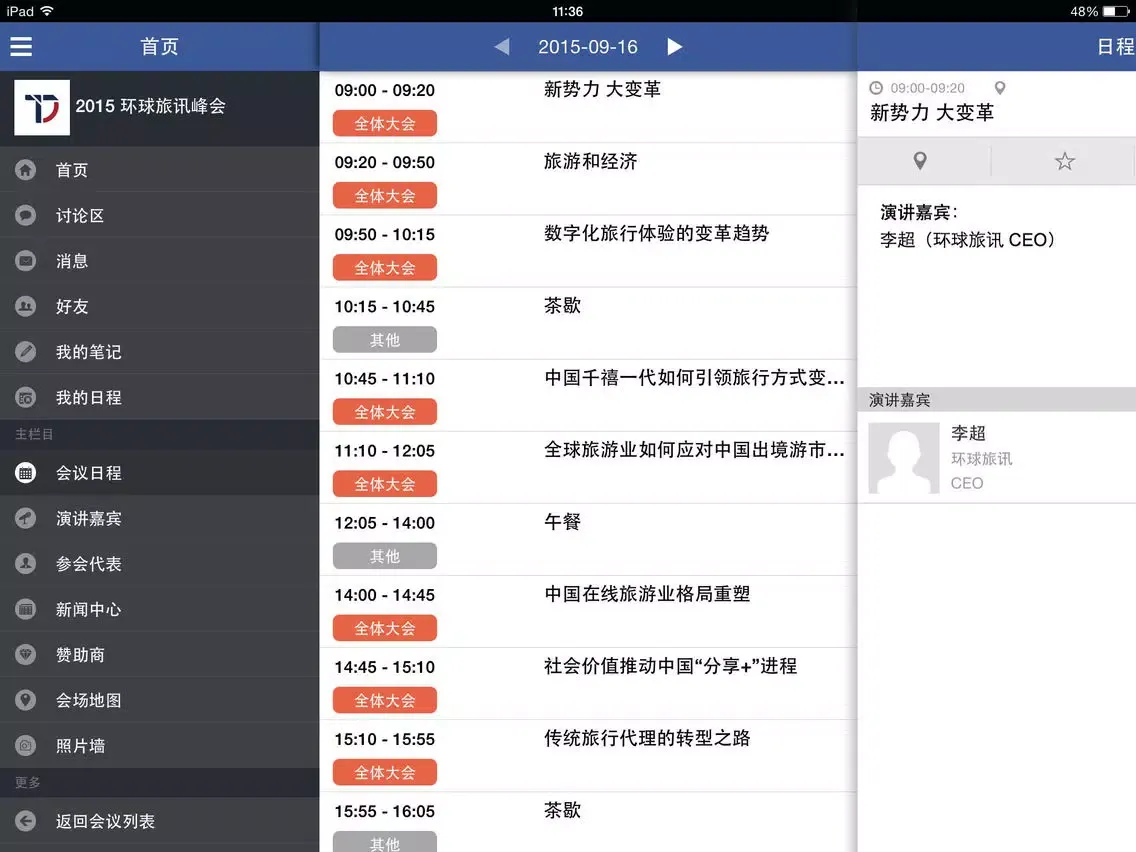Select 会场地图 in the sidebar
Screen dimensions: 1136x852
pyautogui.click(x=159, y=700)
